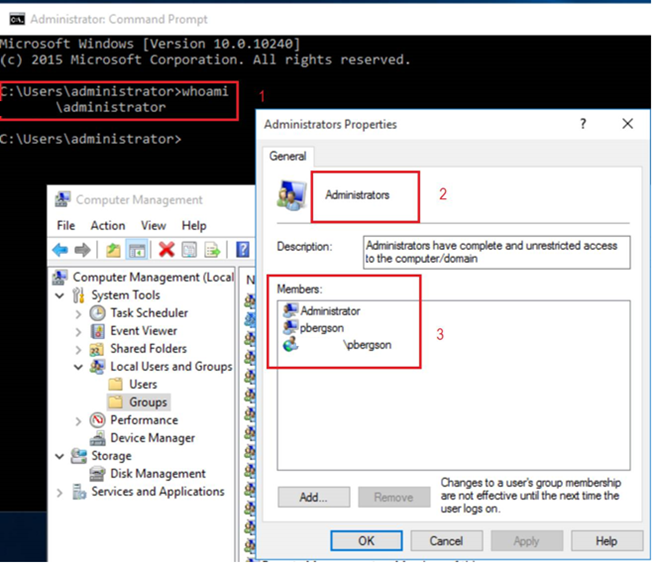Click the Help button in the dialog
The width and height of the screenshot is (654, 563).
click(x=606, y=541)
